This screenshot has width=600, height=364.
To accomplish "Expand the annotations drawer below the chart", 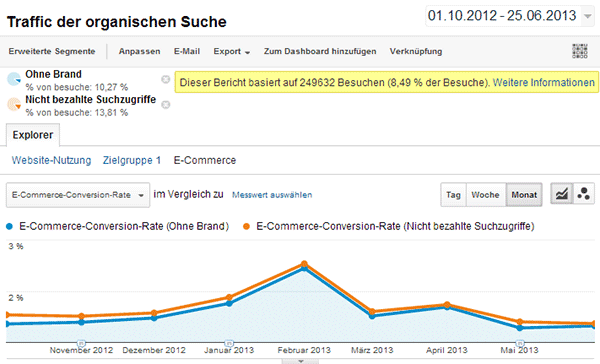I will point(300,361).
